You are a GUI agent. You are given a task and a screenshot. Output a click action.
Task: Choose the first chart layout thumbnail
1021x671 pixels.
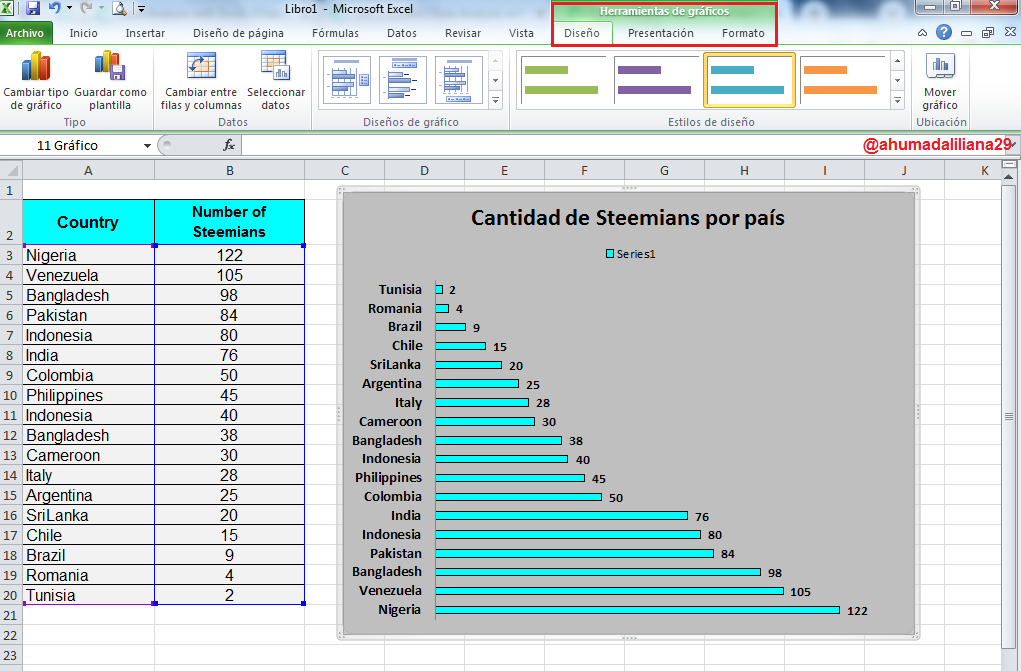tap(346, 80)
